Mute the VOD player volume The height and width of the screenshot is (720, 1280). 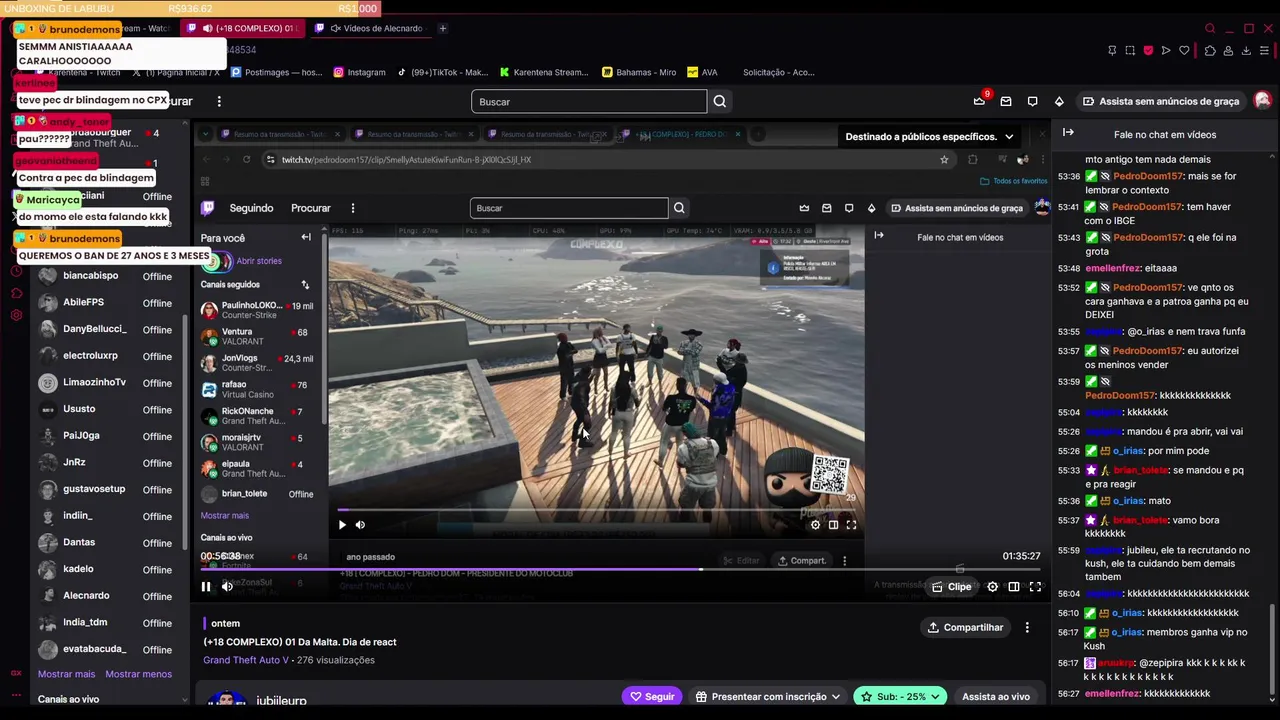(x=227, y=587)
